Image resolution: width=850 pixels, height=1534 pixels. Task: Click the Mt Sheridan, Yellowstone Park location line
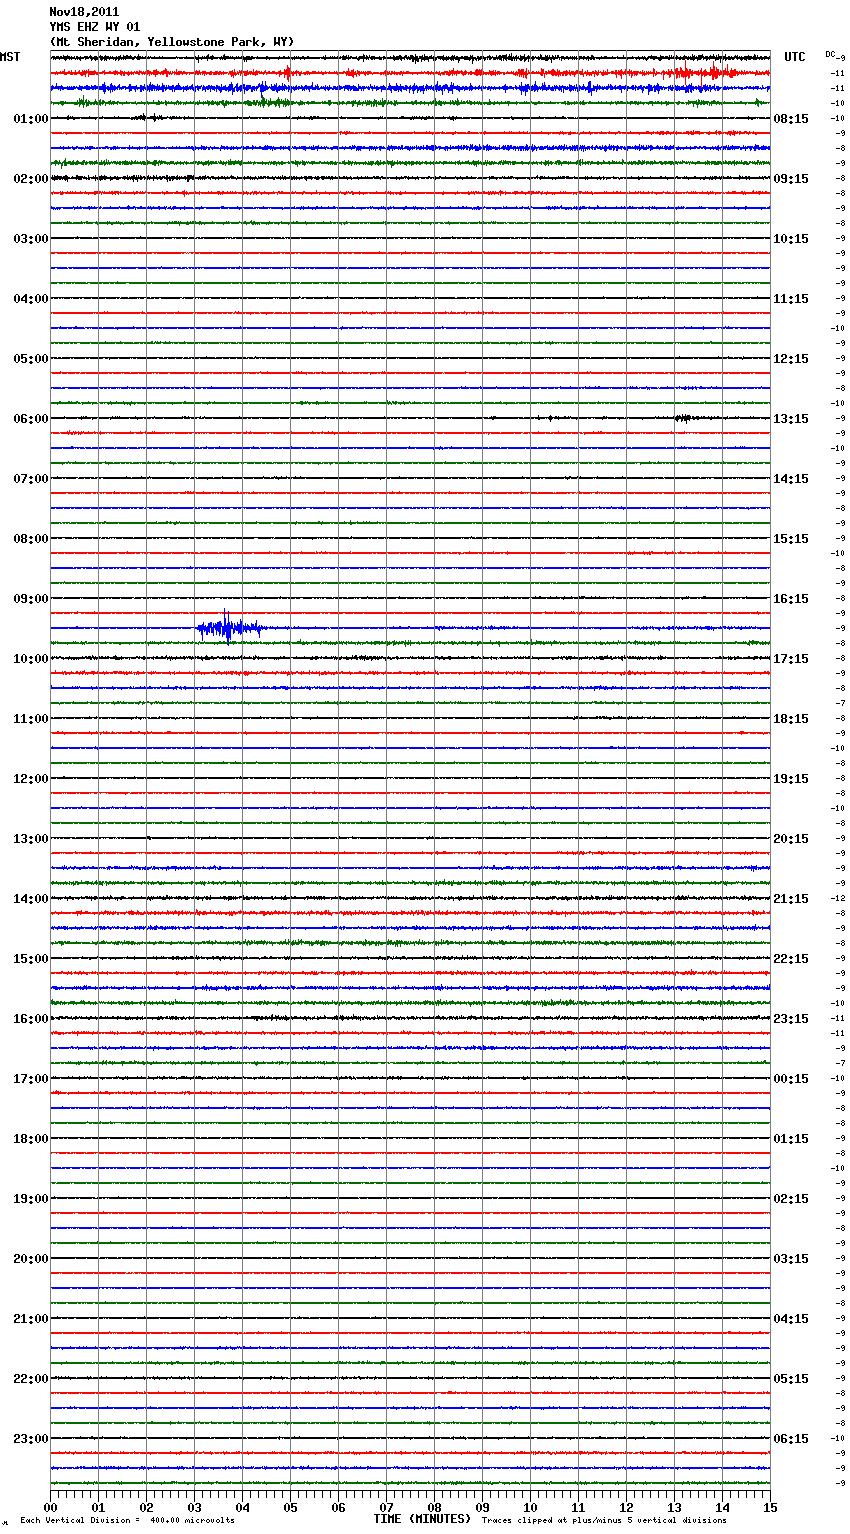(x=172, y=42)
